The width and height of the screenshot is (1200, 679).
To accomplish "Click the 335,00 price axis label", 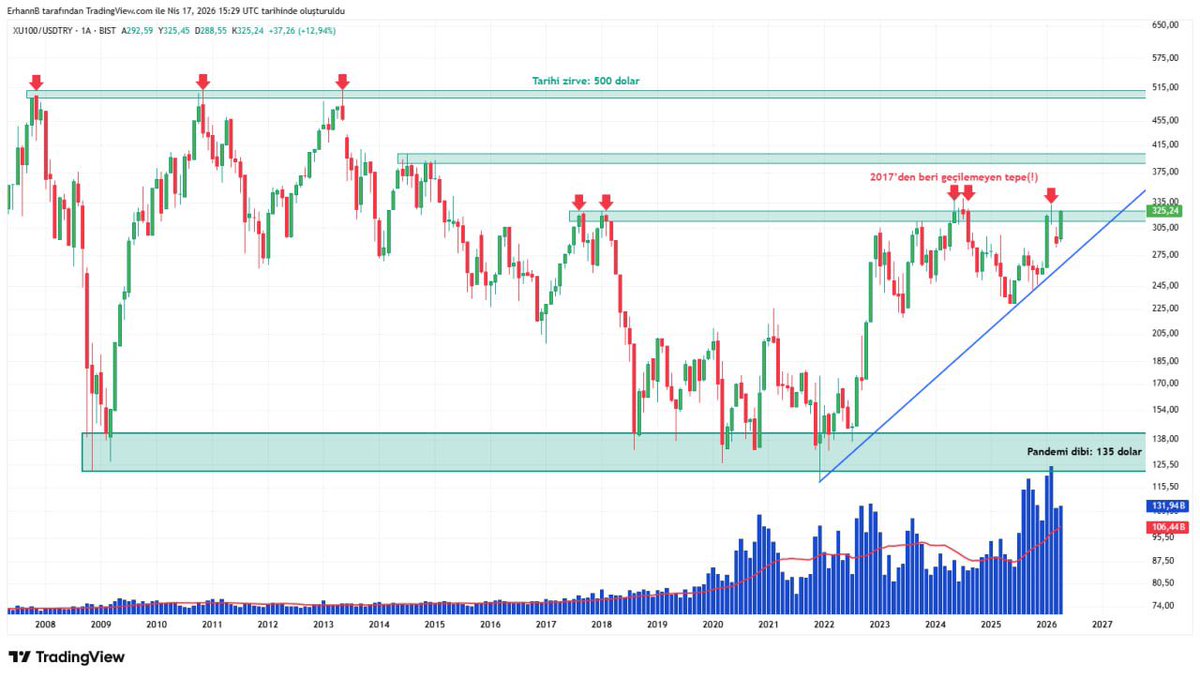I will pyautogui.click(x=1164, y=201).
